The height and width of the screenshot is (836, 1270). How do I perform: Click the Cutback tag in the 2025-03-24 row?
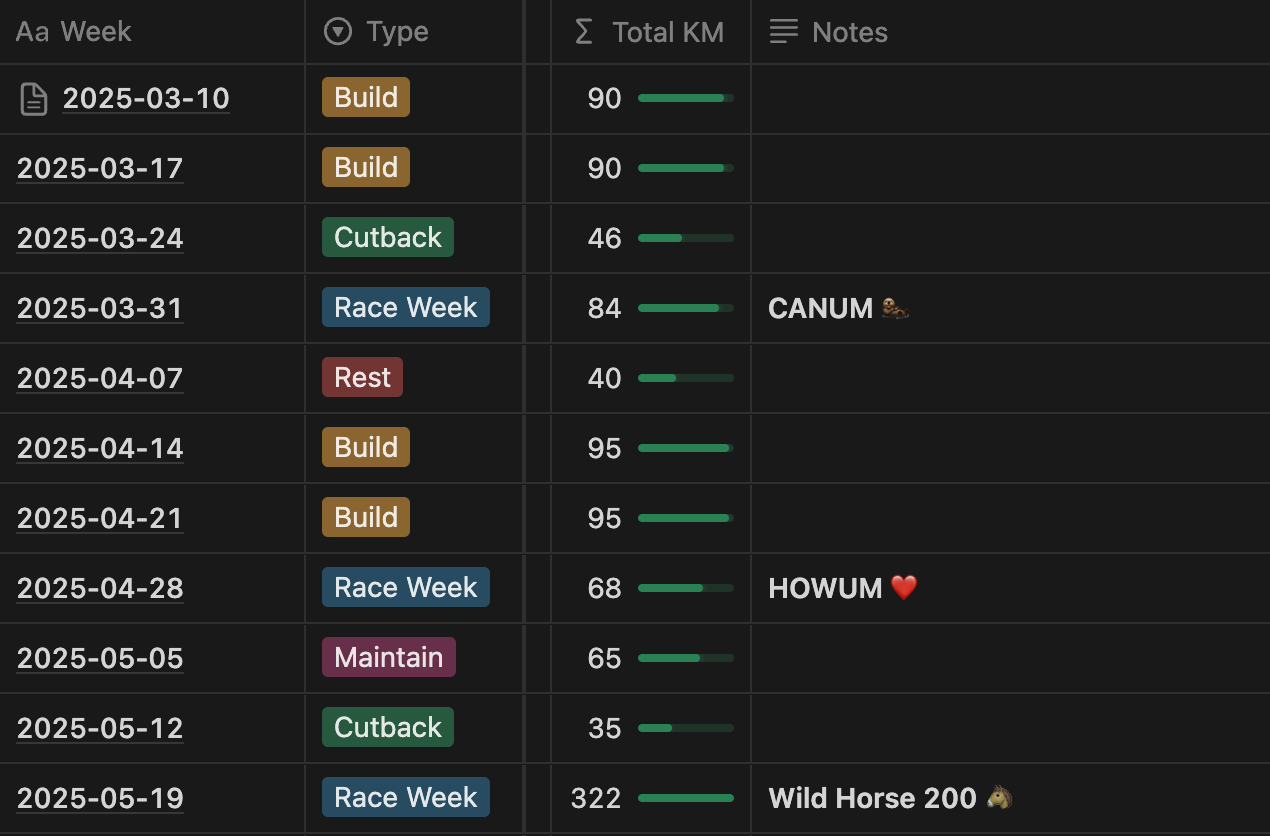coord(388,237)
